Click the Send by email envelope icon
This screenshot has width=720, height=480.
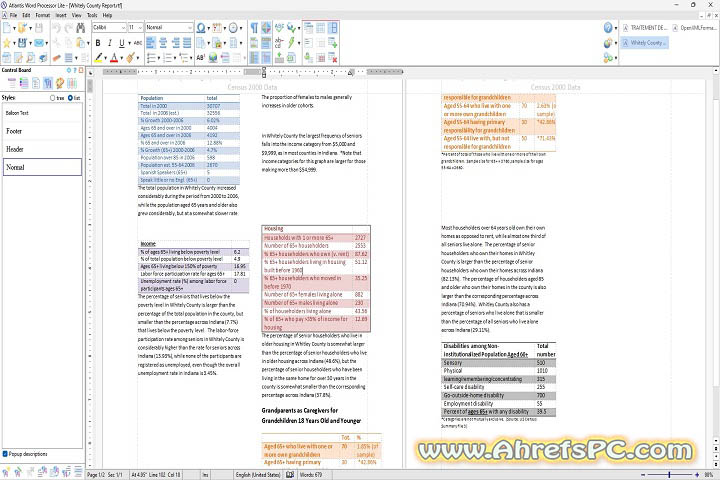tap(39, 43)
